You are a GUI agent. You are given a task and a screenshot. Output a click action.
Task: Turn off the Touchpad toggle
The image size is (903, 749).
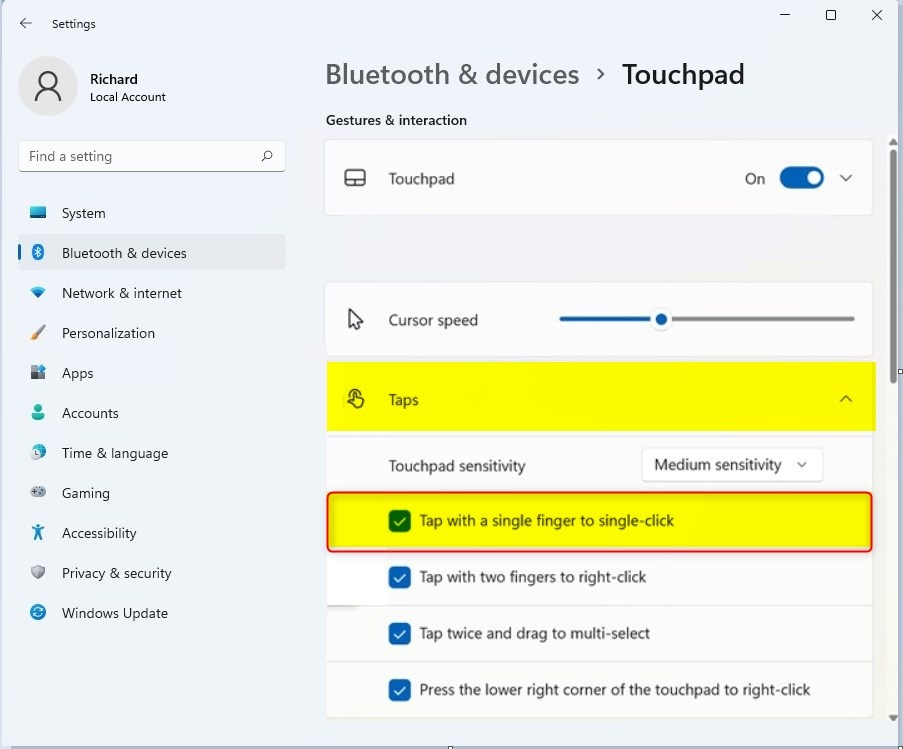pos(801,177)
